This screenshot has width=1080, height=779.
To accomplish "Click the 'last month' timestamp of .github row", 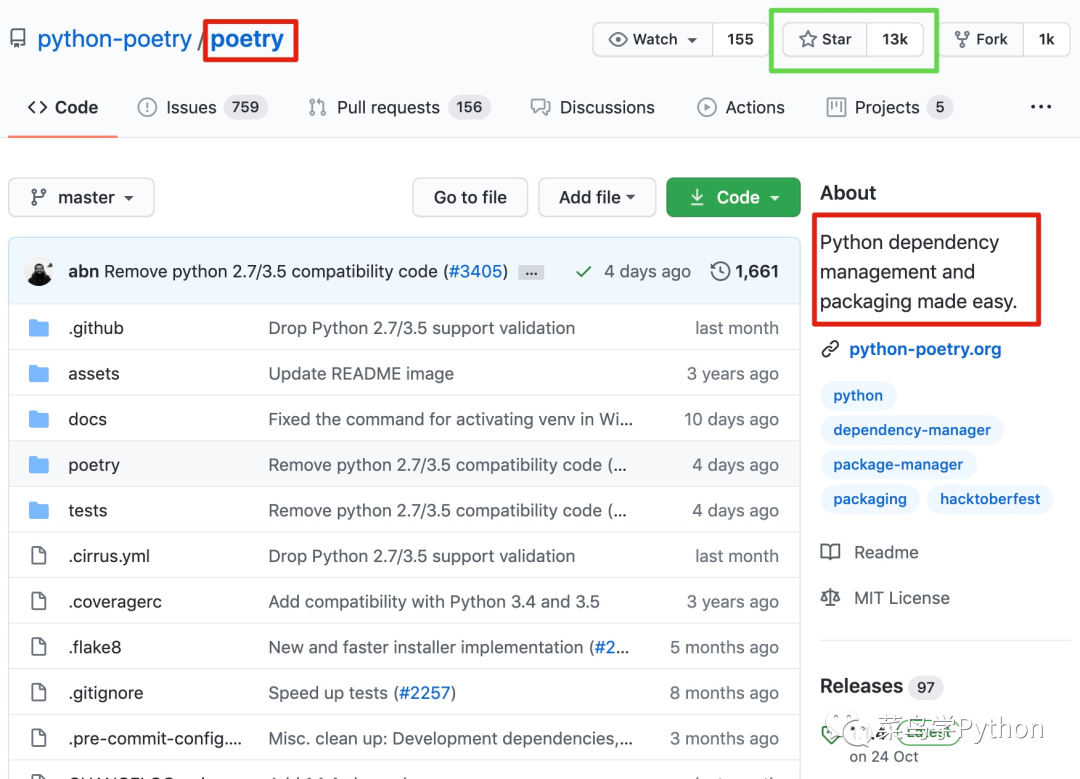I will tap(736, 328).
